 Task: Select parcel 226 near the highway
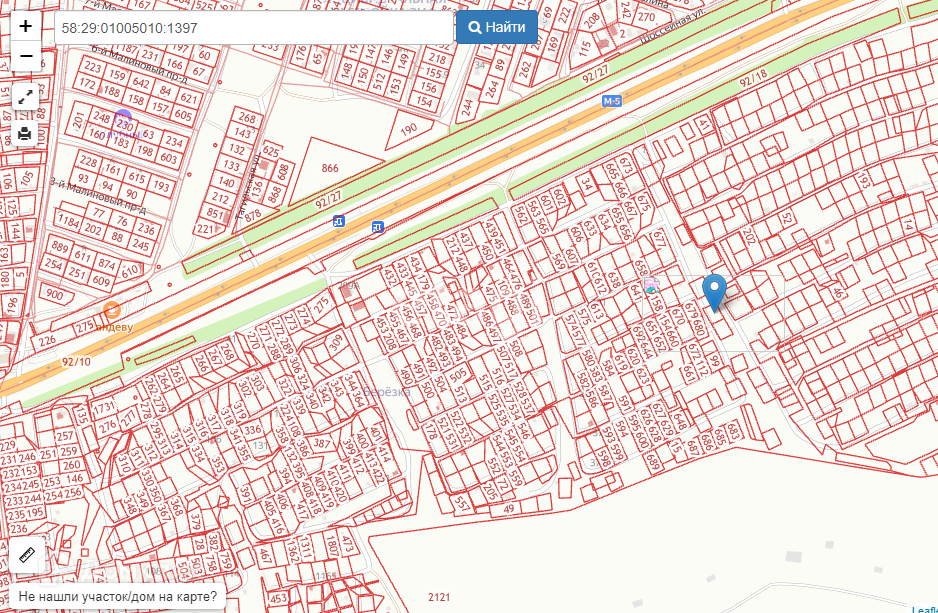47,341
